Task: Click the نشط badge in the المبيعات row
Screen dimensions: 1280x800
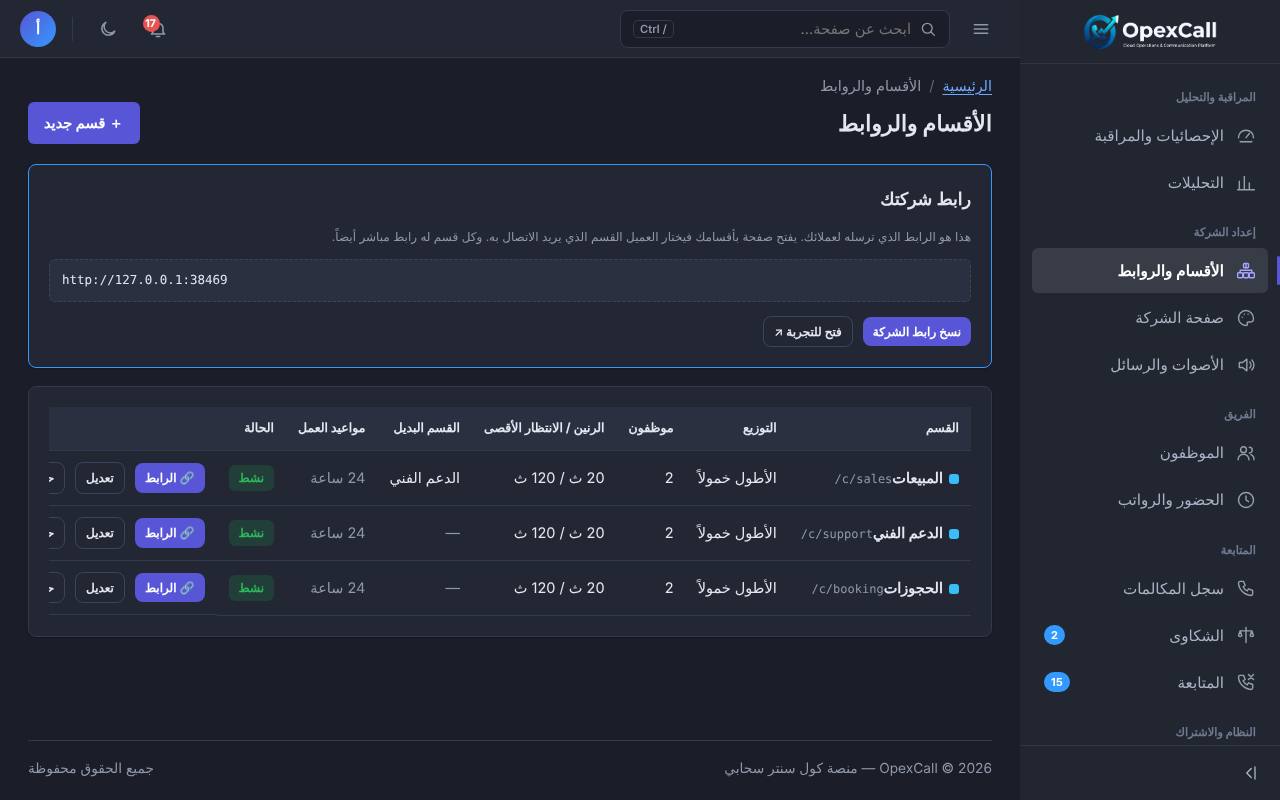Action: tap(251, 478)
